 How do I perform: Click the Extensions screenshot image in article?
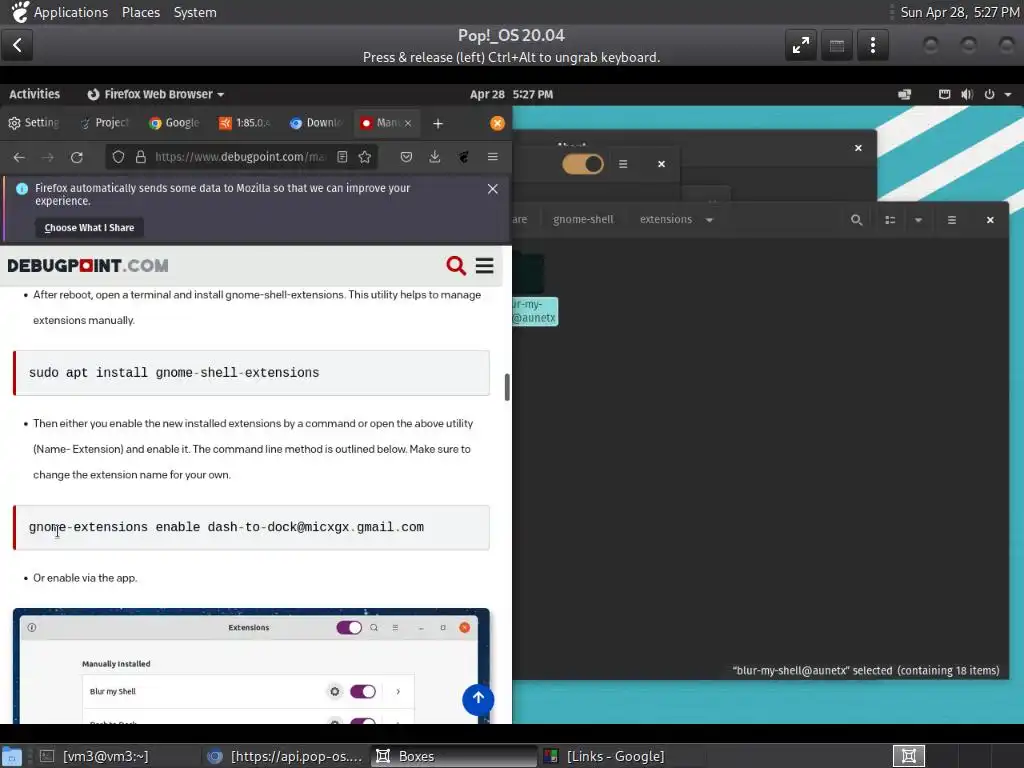pos(251,666)
